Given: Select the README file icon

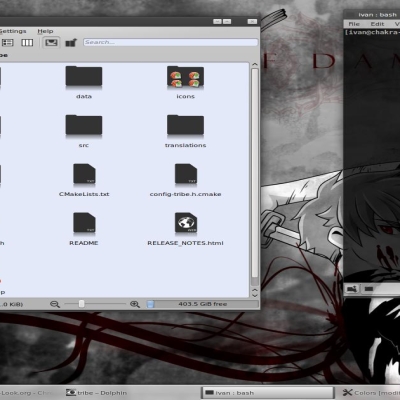Looking at the screenshot, I should [x=84, y=223].
